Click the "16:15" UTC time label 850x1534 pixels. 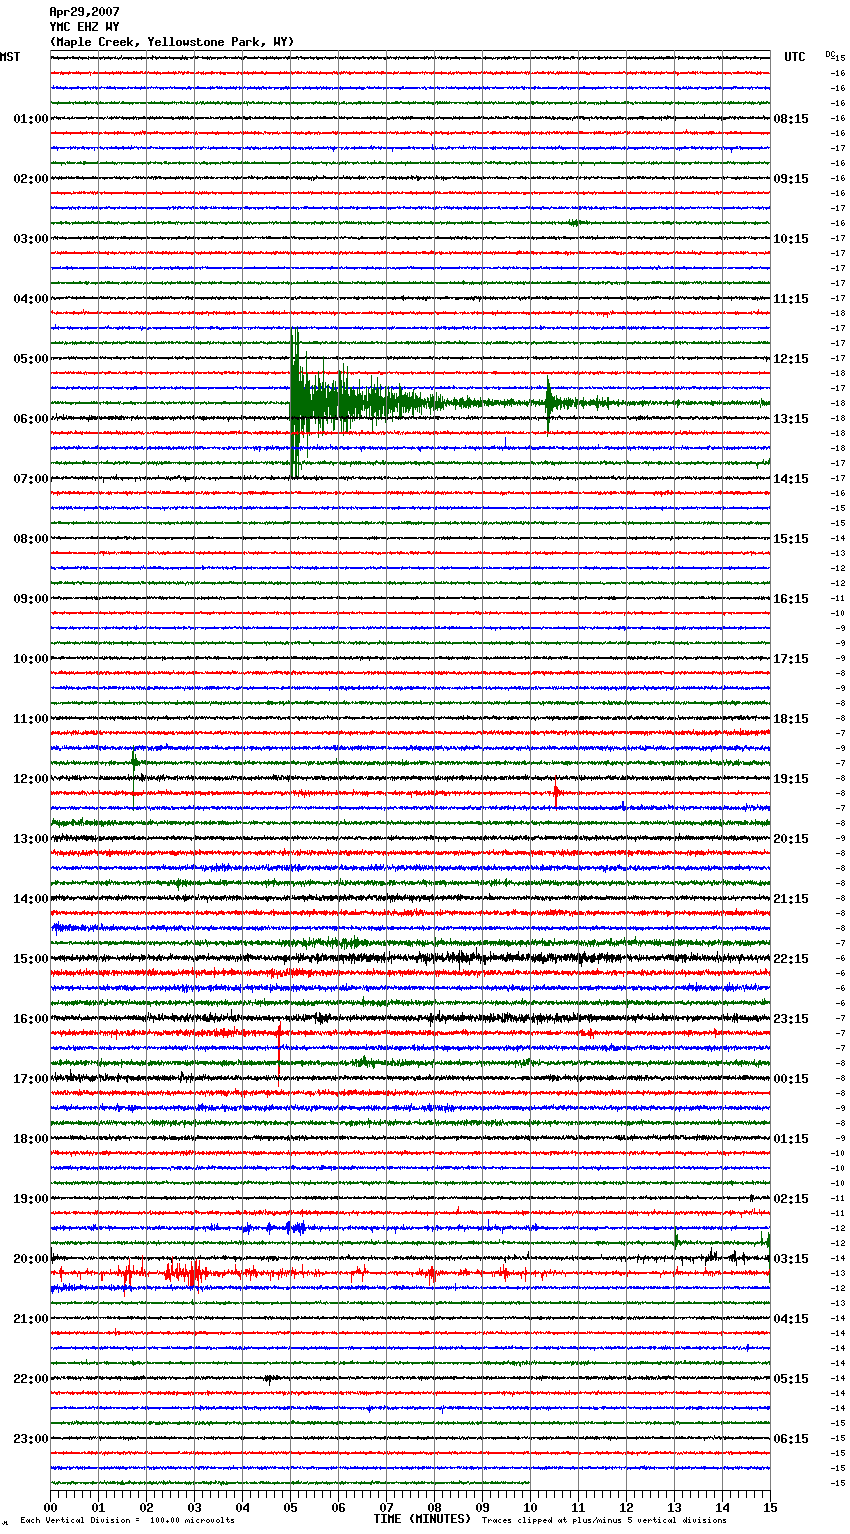click(791, 599)
